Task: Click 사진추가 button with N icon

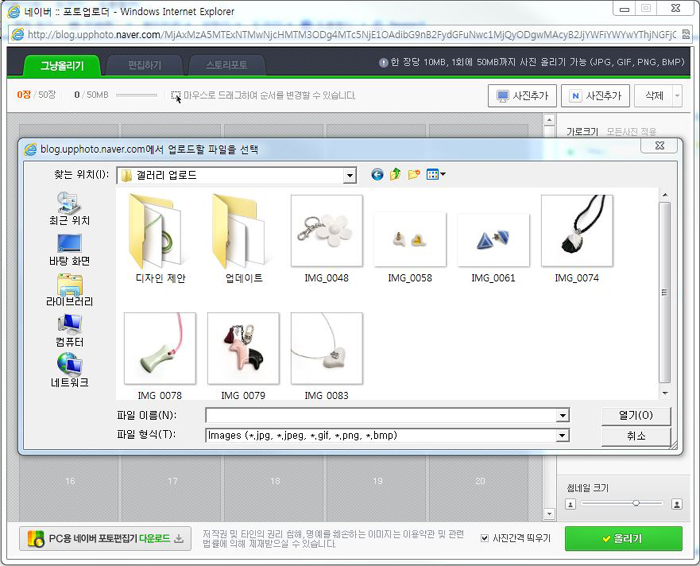Action: click(x=596, y=96)
